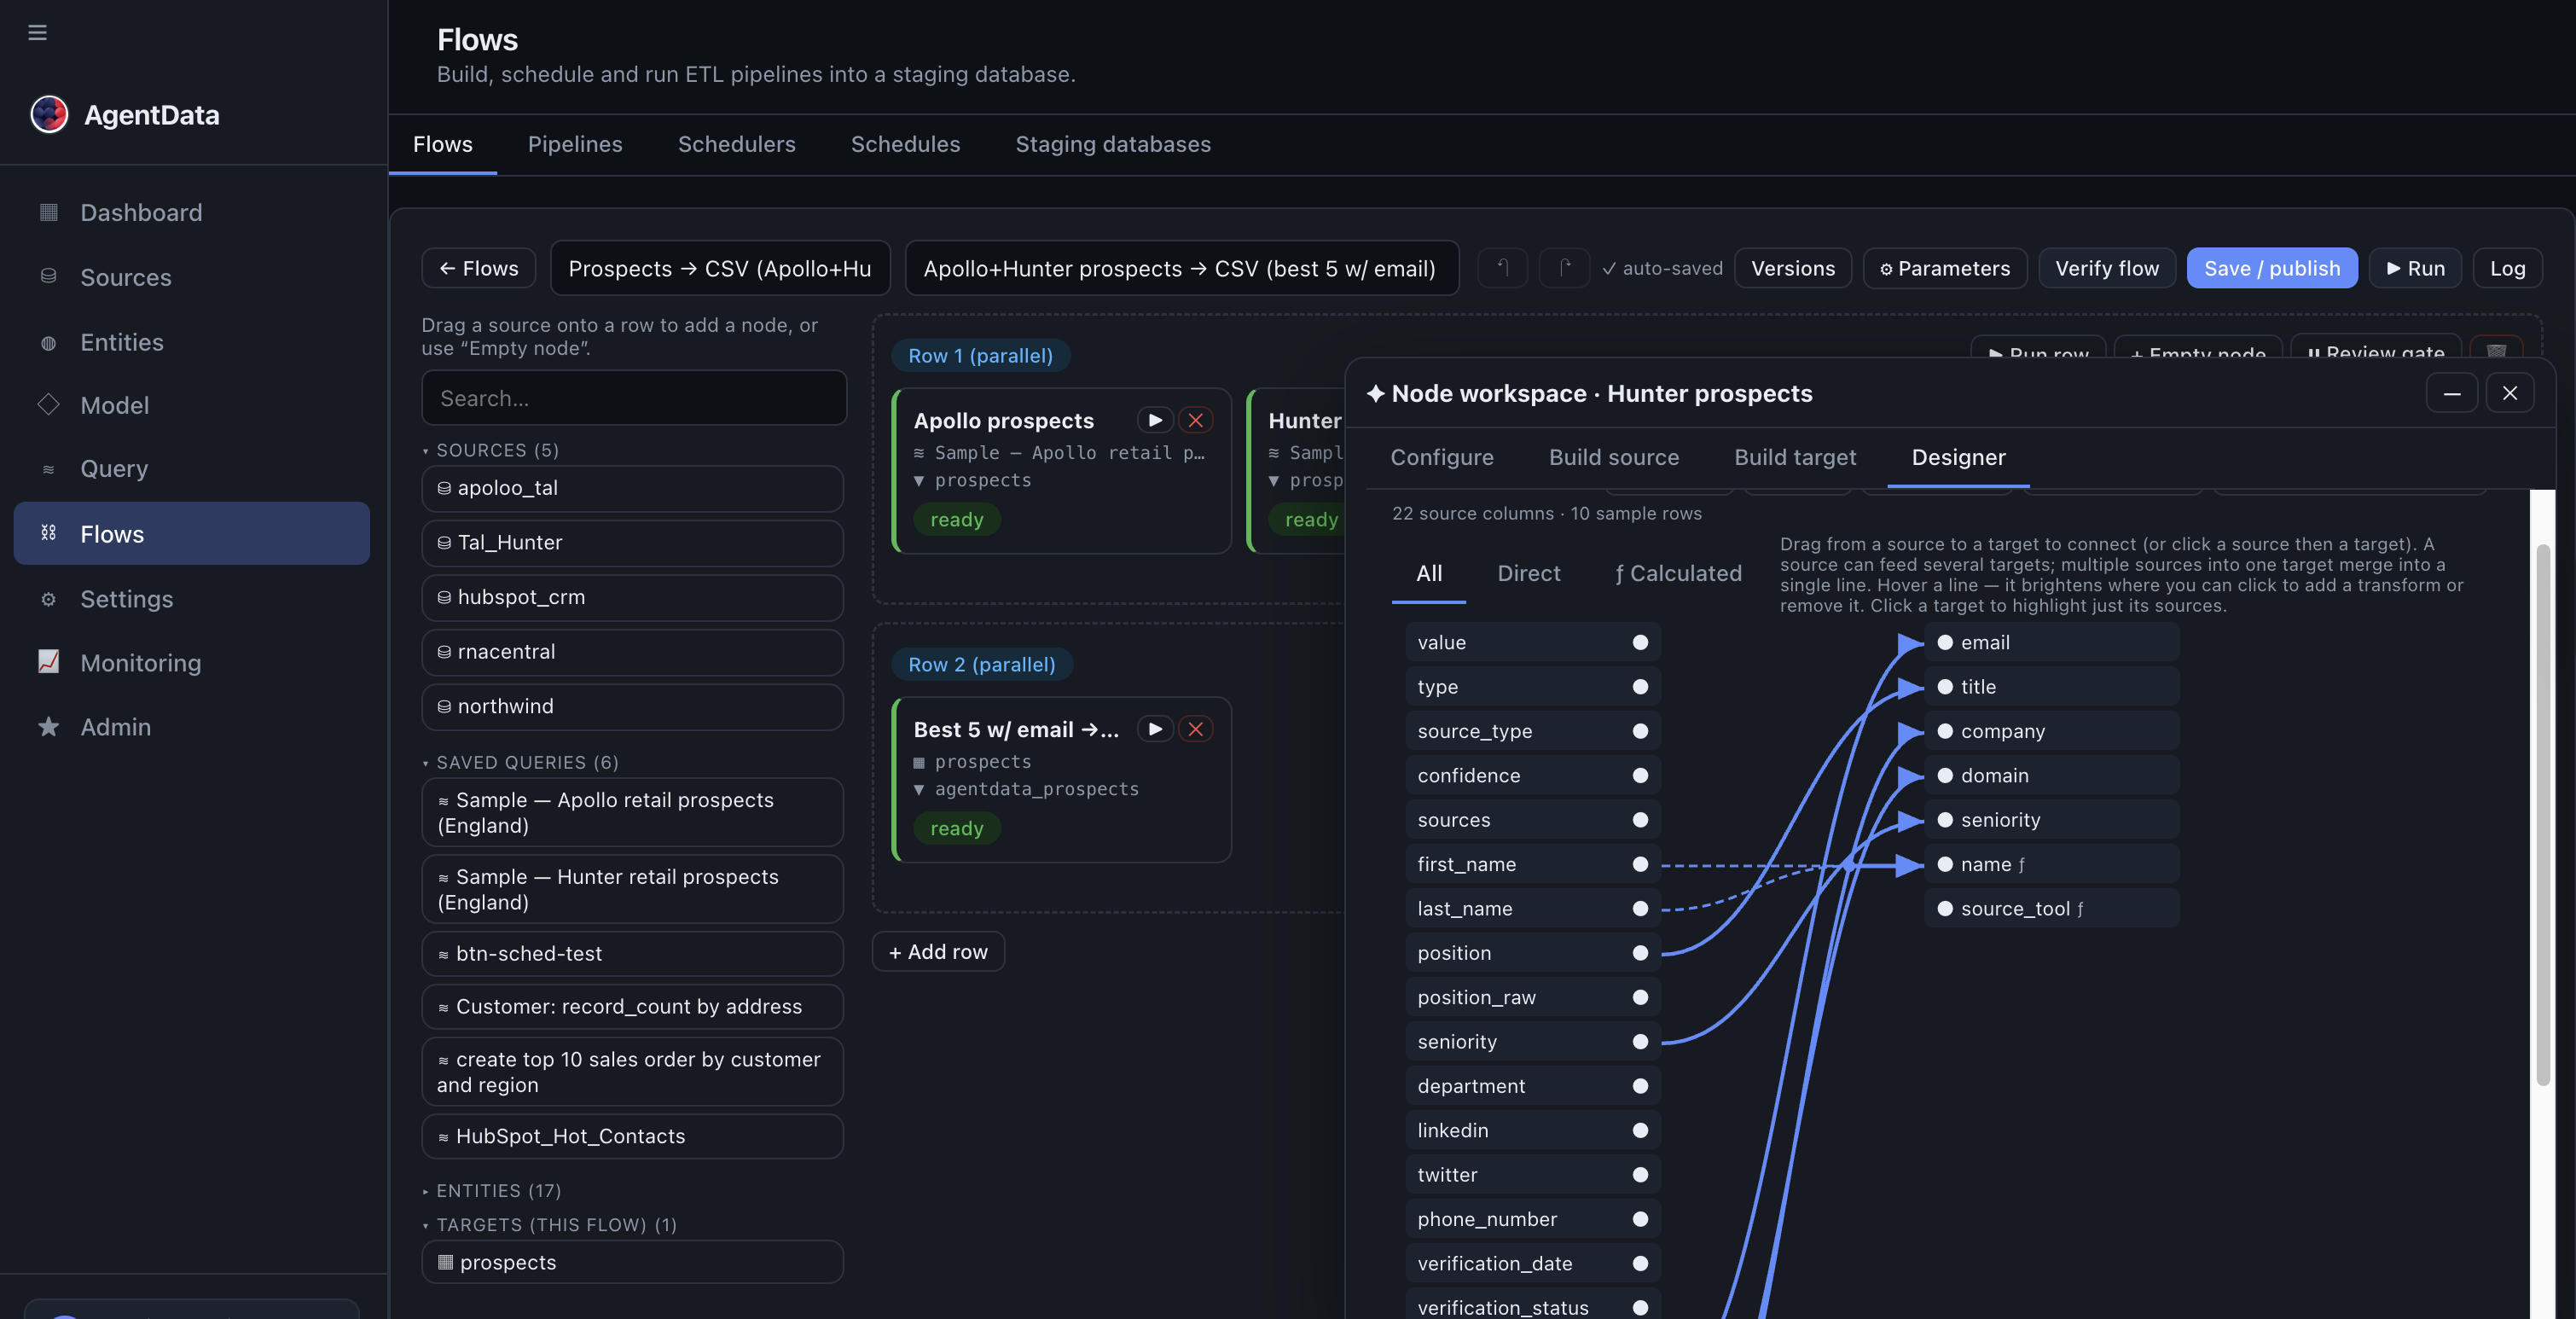The width and height of the screenshot is (2576, 1319).
Task: Collapse the SAVED QUERIES (6) section
Action: (x=520, y=762)
